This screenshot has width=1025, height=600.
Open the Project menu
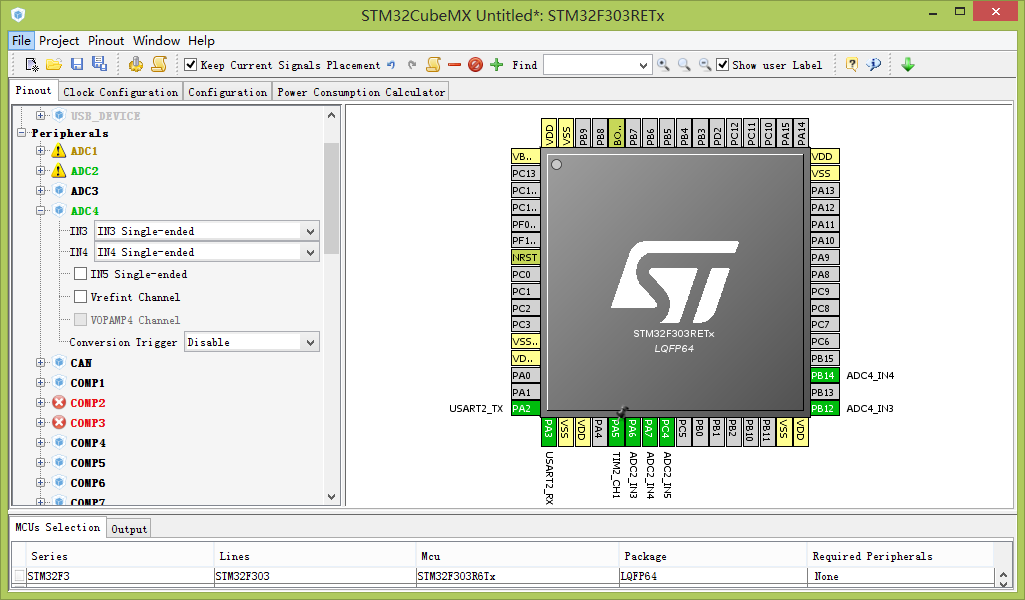coord(59,41)
